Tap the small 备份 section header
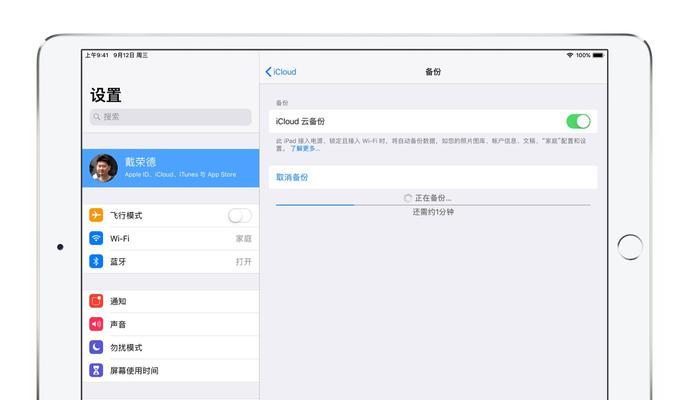The image size is (693, 400). (x=282, y=103)
